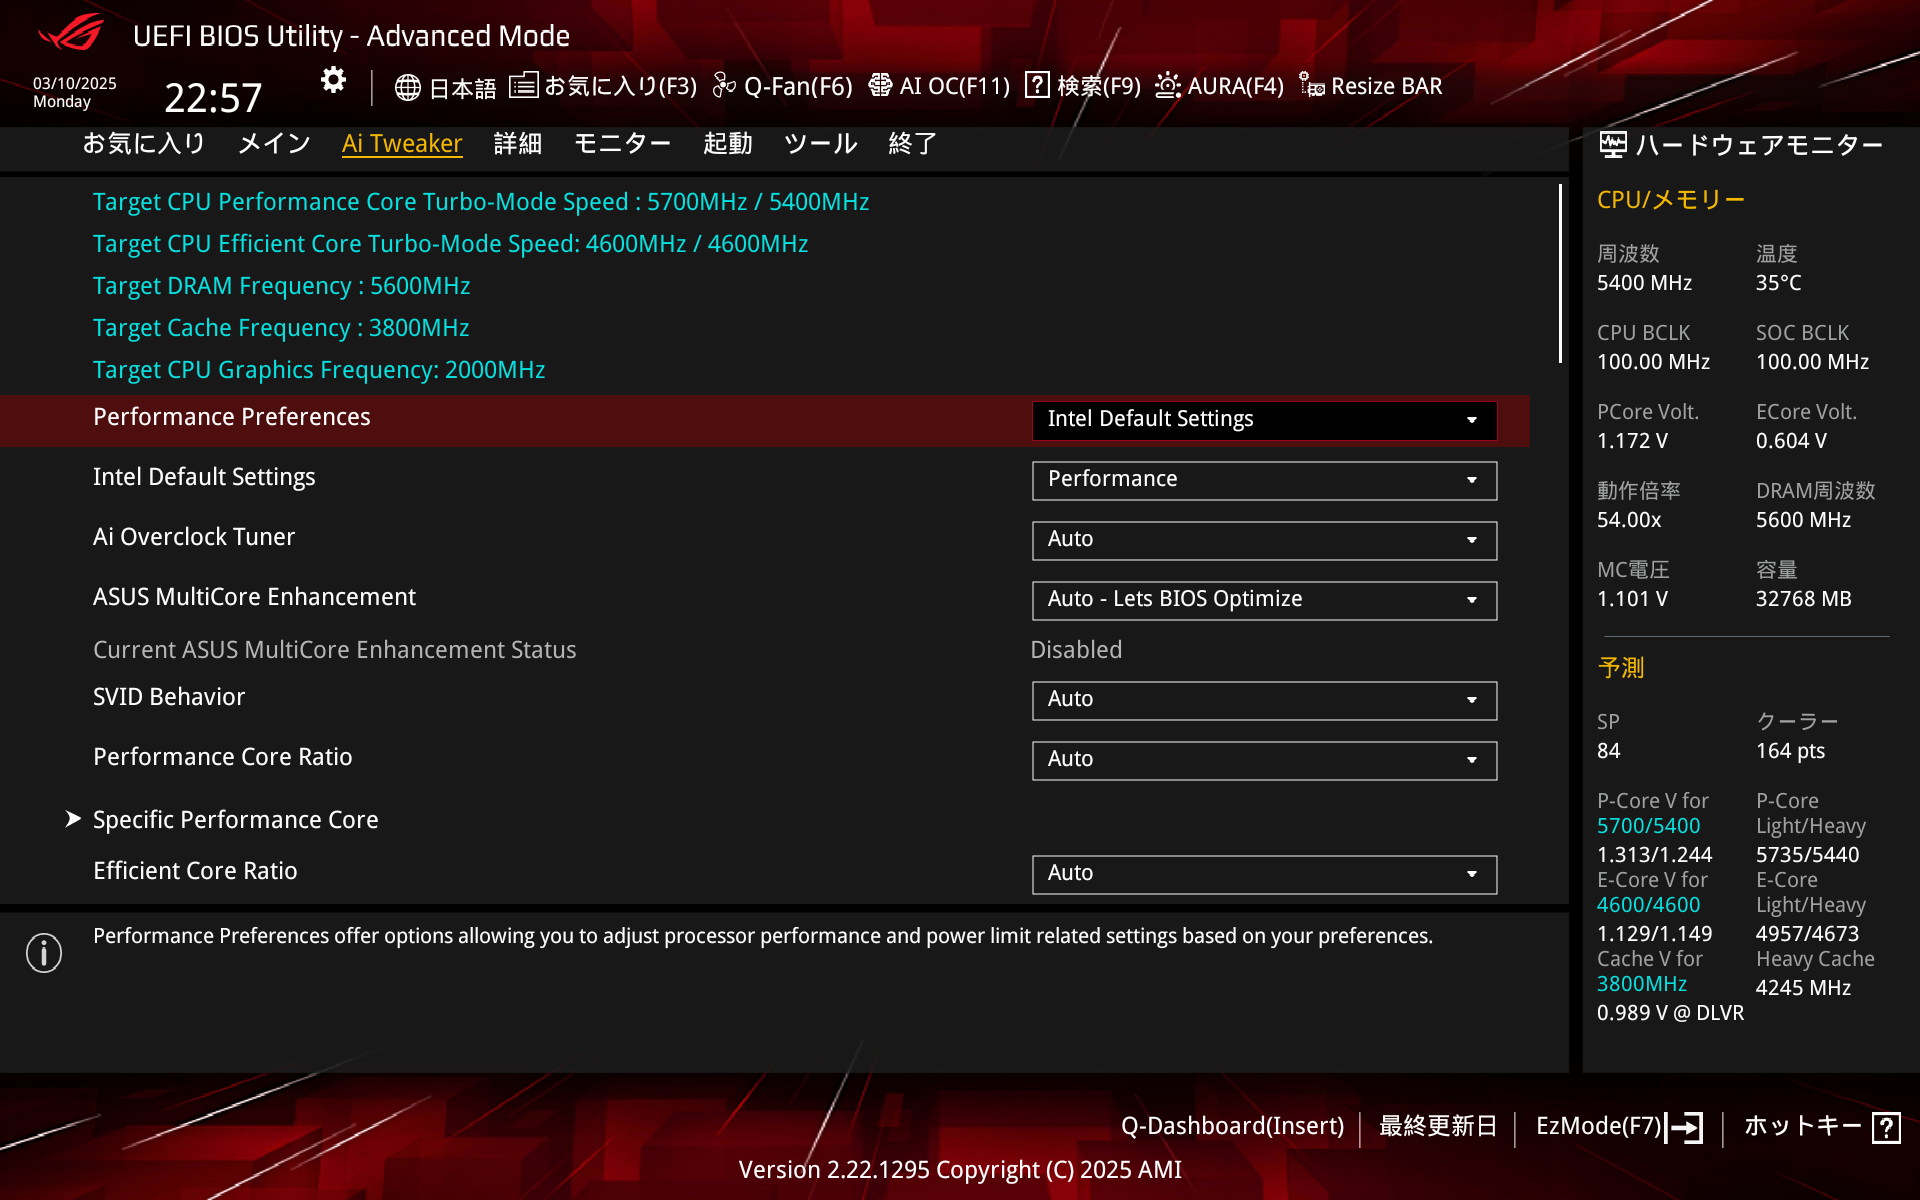Click the EzMode exit arrow icon
This screenshot has height=1200, width=1920.
pos(1684,1127)
